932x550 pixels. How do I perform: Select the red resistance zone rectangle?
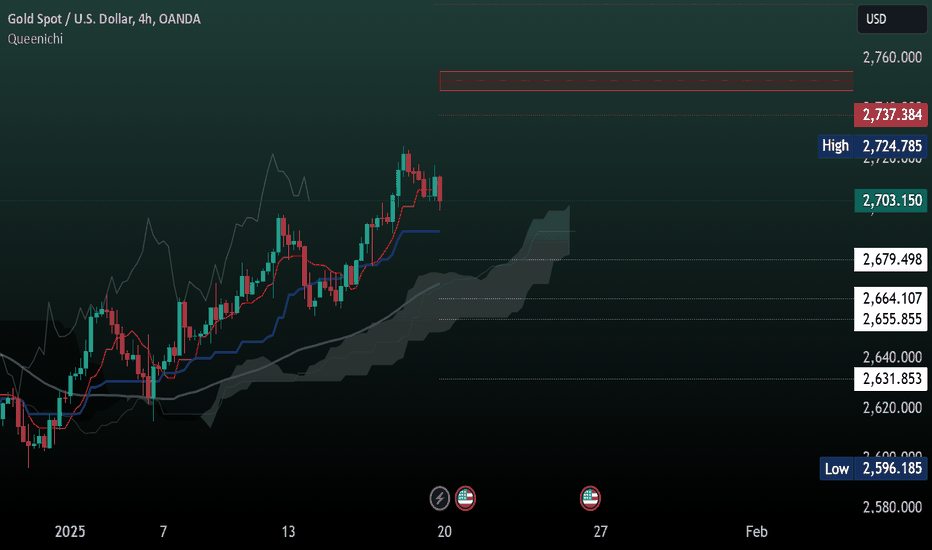click(x=646, y=81)
